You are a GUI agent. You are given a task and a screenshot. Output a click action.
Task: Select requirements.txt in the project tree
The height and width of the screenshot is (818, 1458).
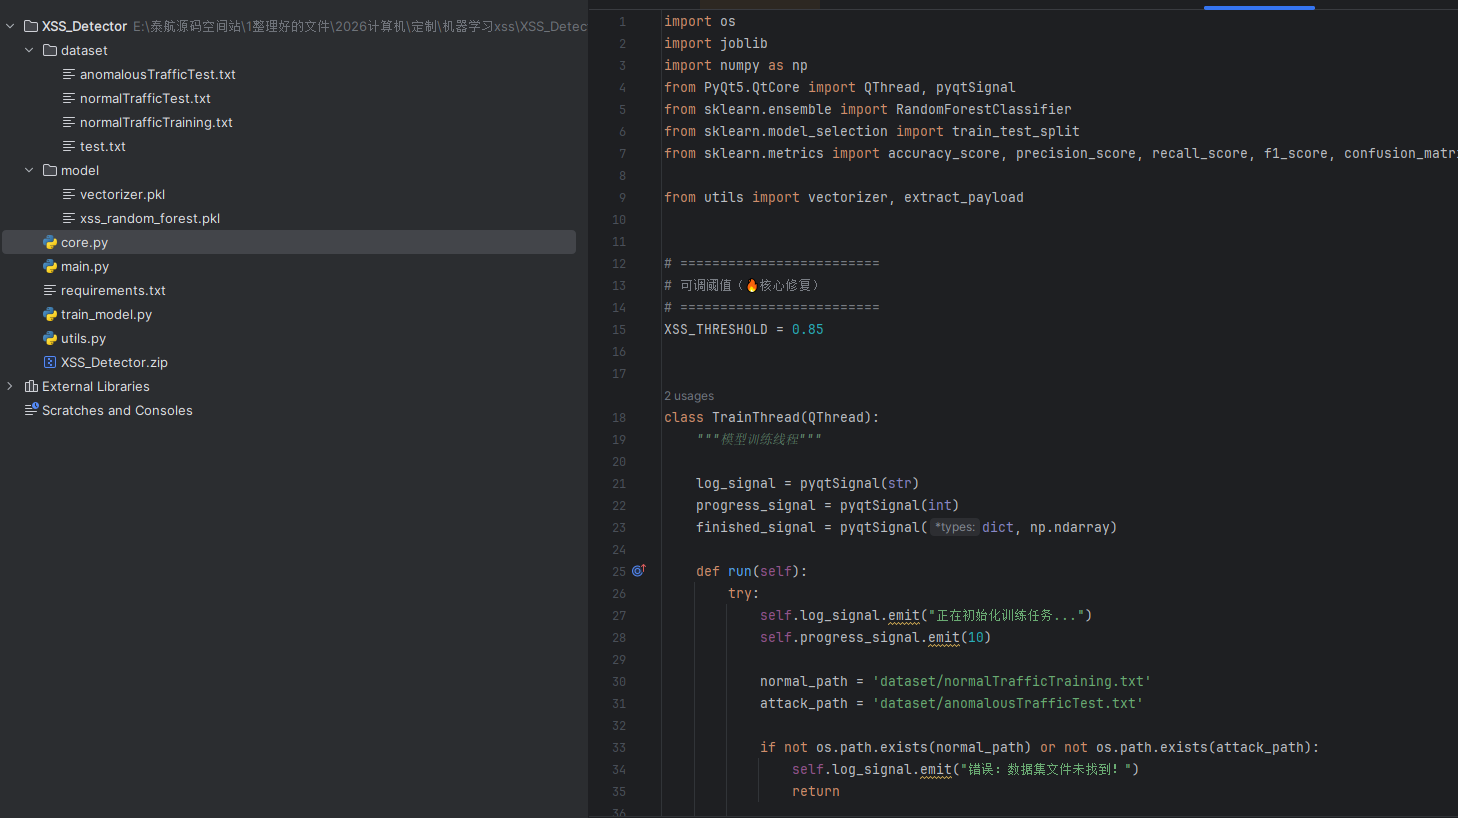(x=113, y=290)
